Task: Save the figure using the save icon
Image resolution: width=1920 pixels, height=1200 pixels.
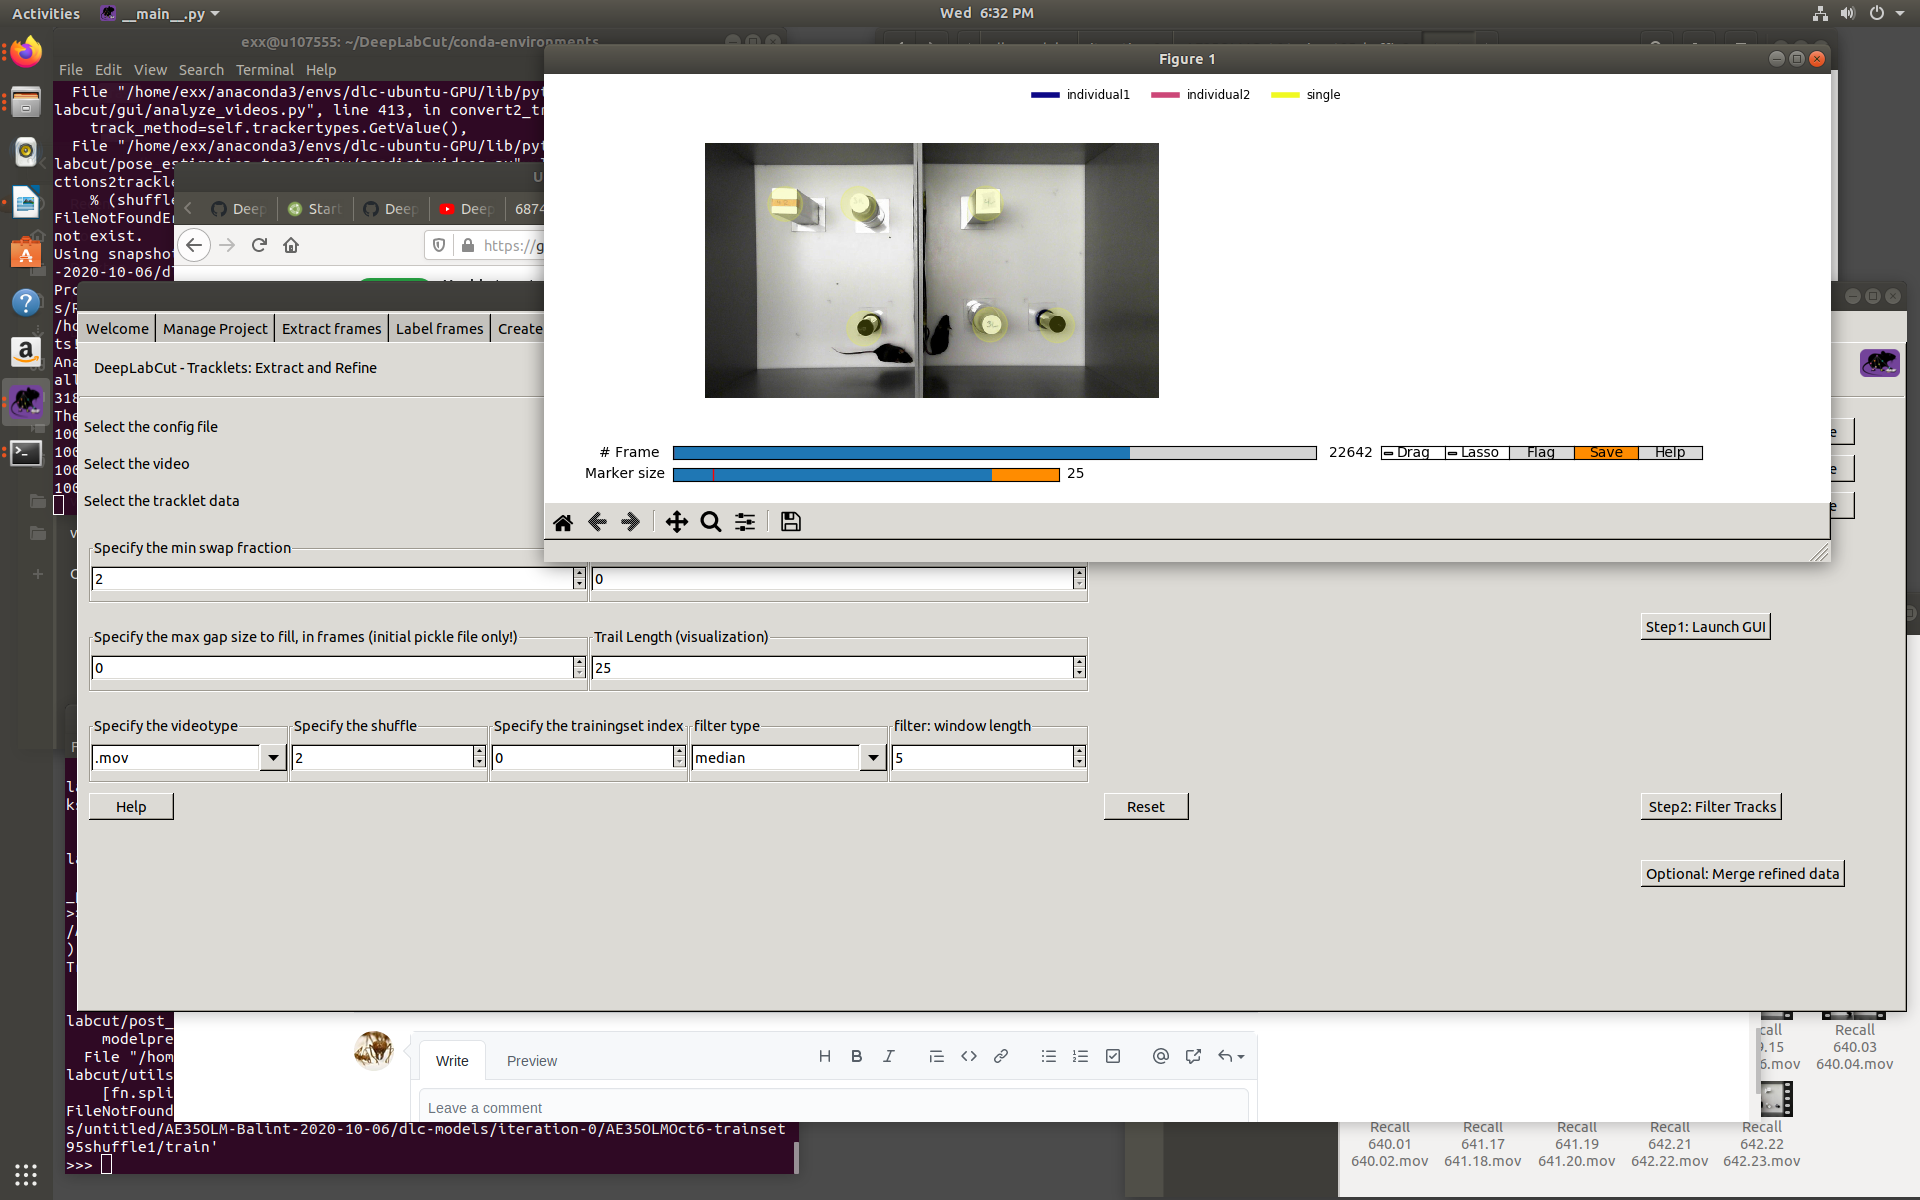Action: point(790,521)
